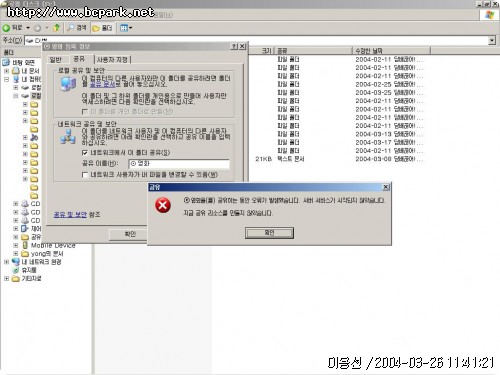Select the row dated 2004-03-13
Screen dimensions: 500x375
(x=339, y=134)
